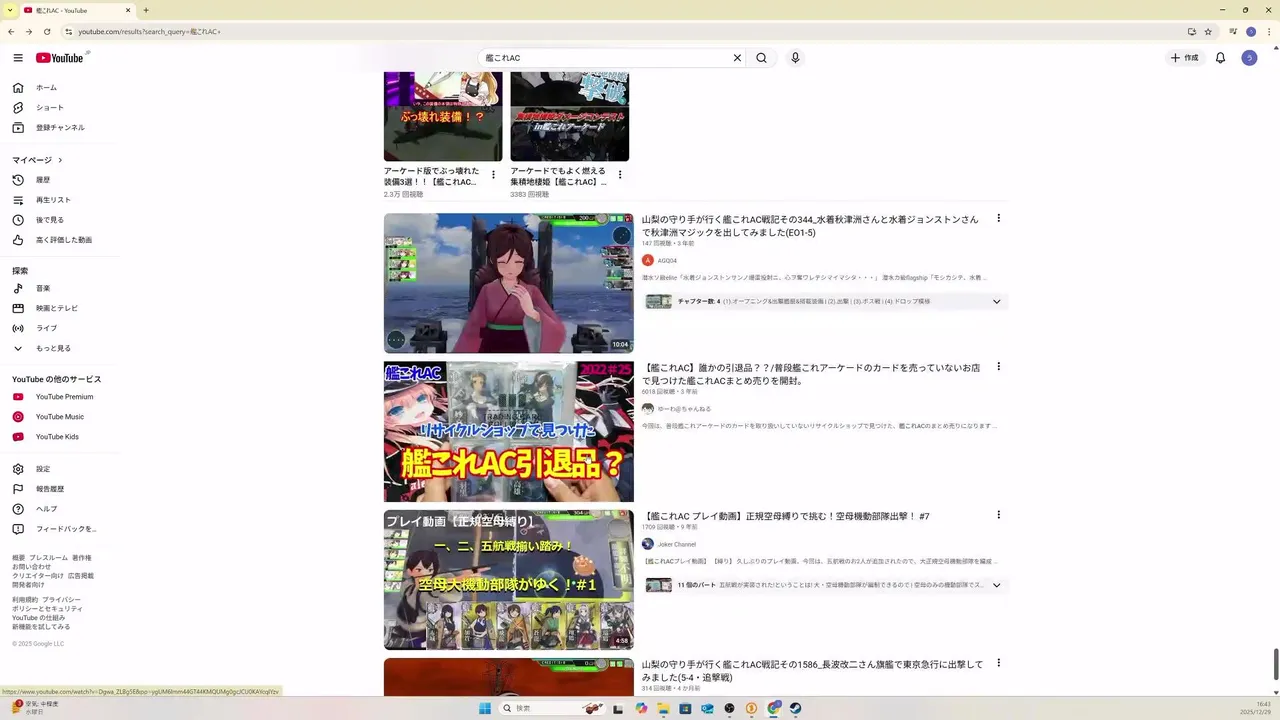Focus the YouTube search input field
Image resolution: width=1280 pixels, height=720 pixels.
[606, 58]
